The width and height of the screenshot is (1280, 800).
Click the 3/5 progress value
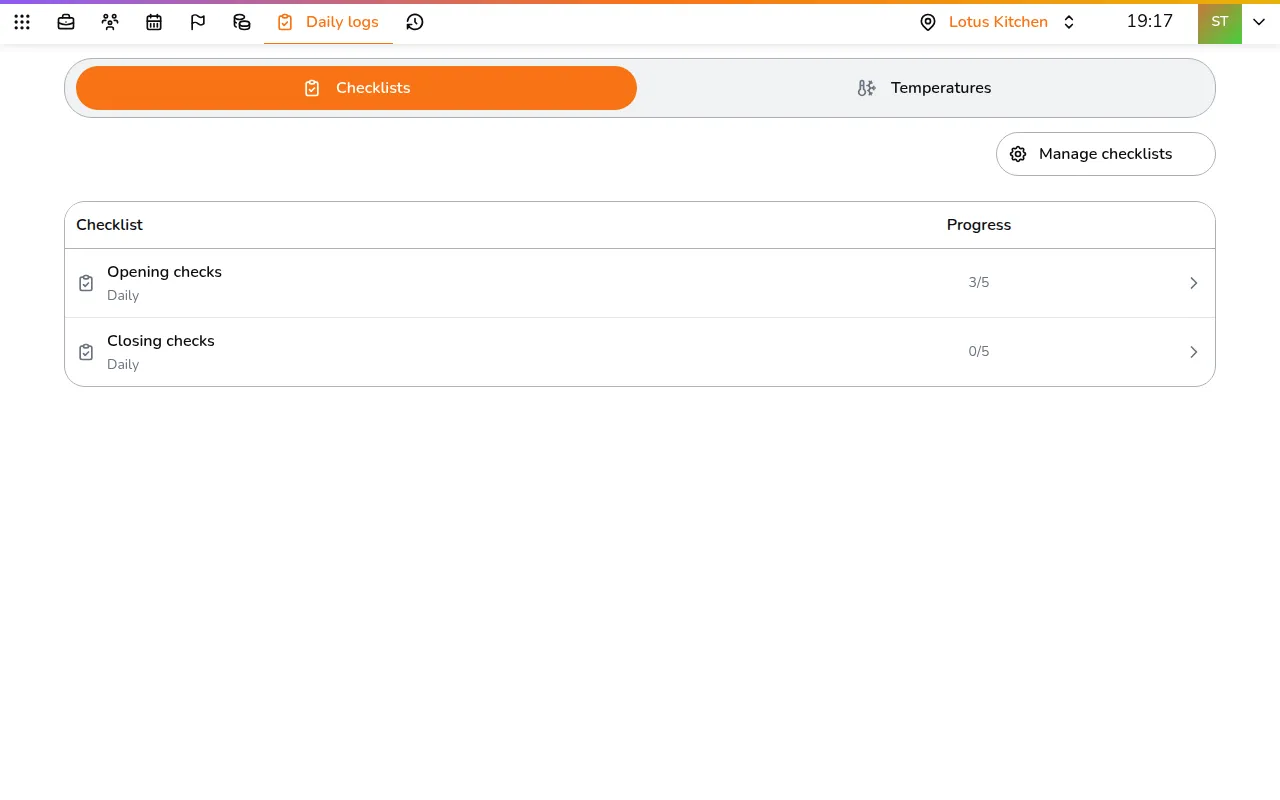pos(979,283)
